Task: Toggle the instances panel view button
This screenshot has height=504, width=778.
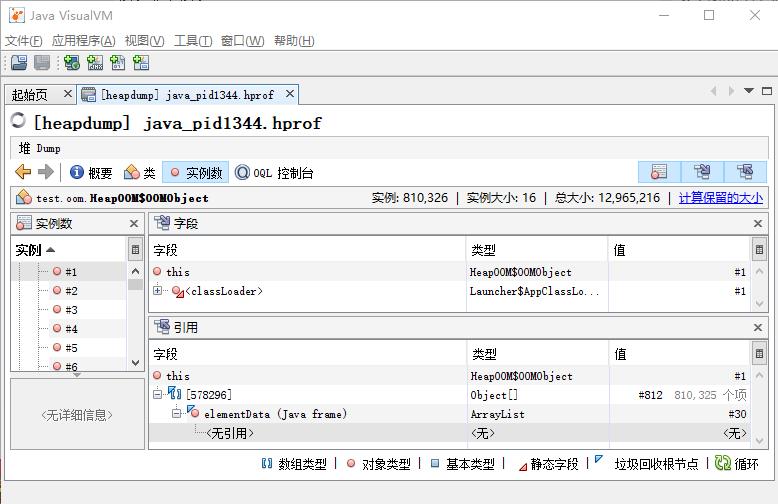Action: pyautogui.click(x=659, y=172)
